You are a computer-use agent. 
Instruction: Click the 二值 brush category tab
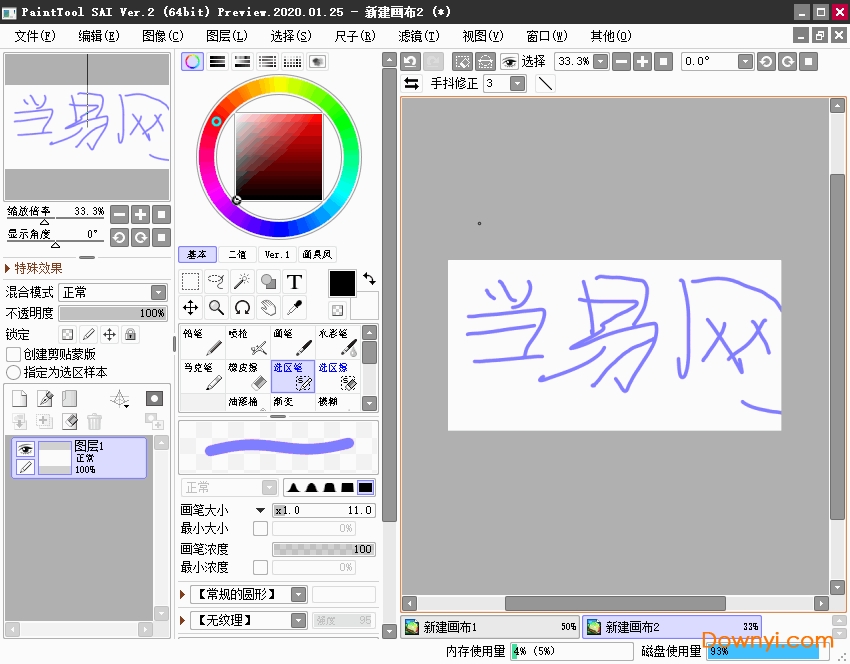pyautogui.click(x=237, y=254)
